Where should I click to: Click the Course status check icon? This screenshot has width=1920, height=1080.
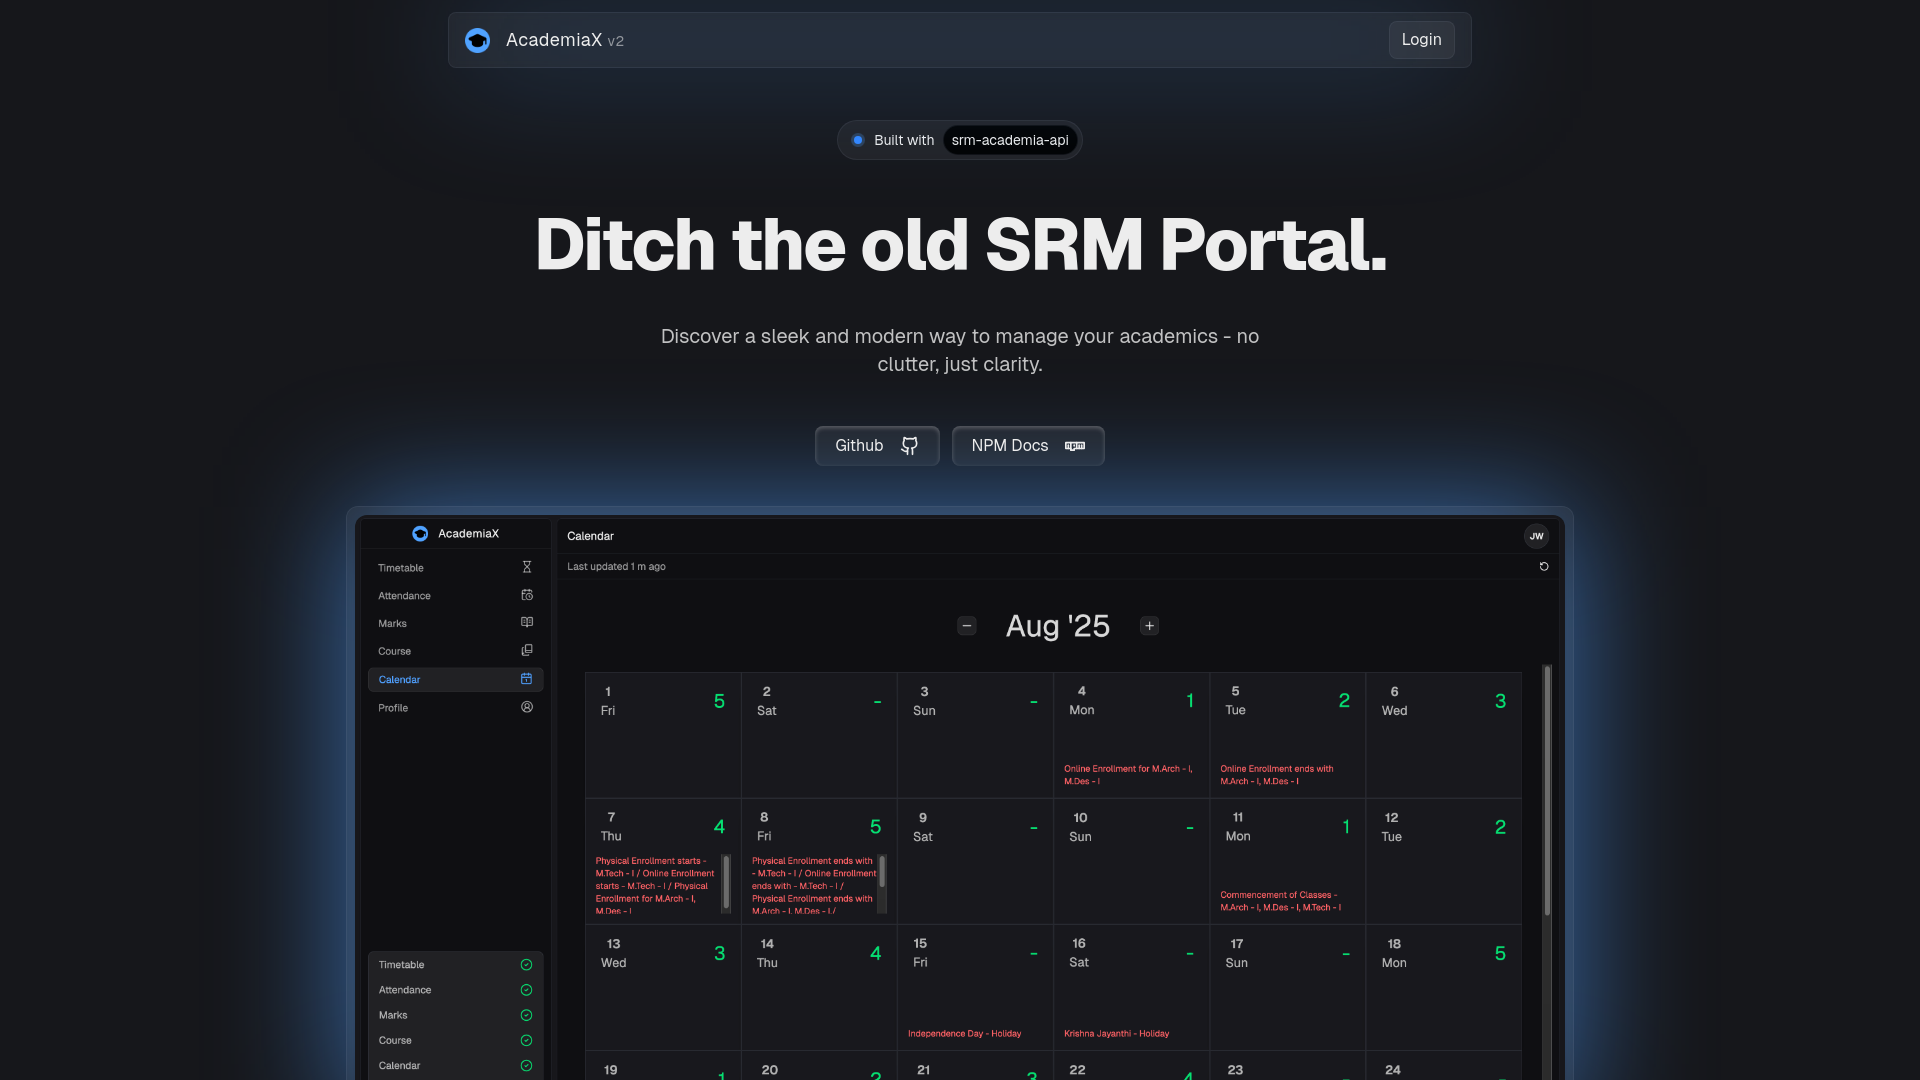(526, 1040)
